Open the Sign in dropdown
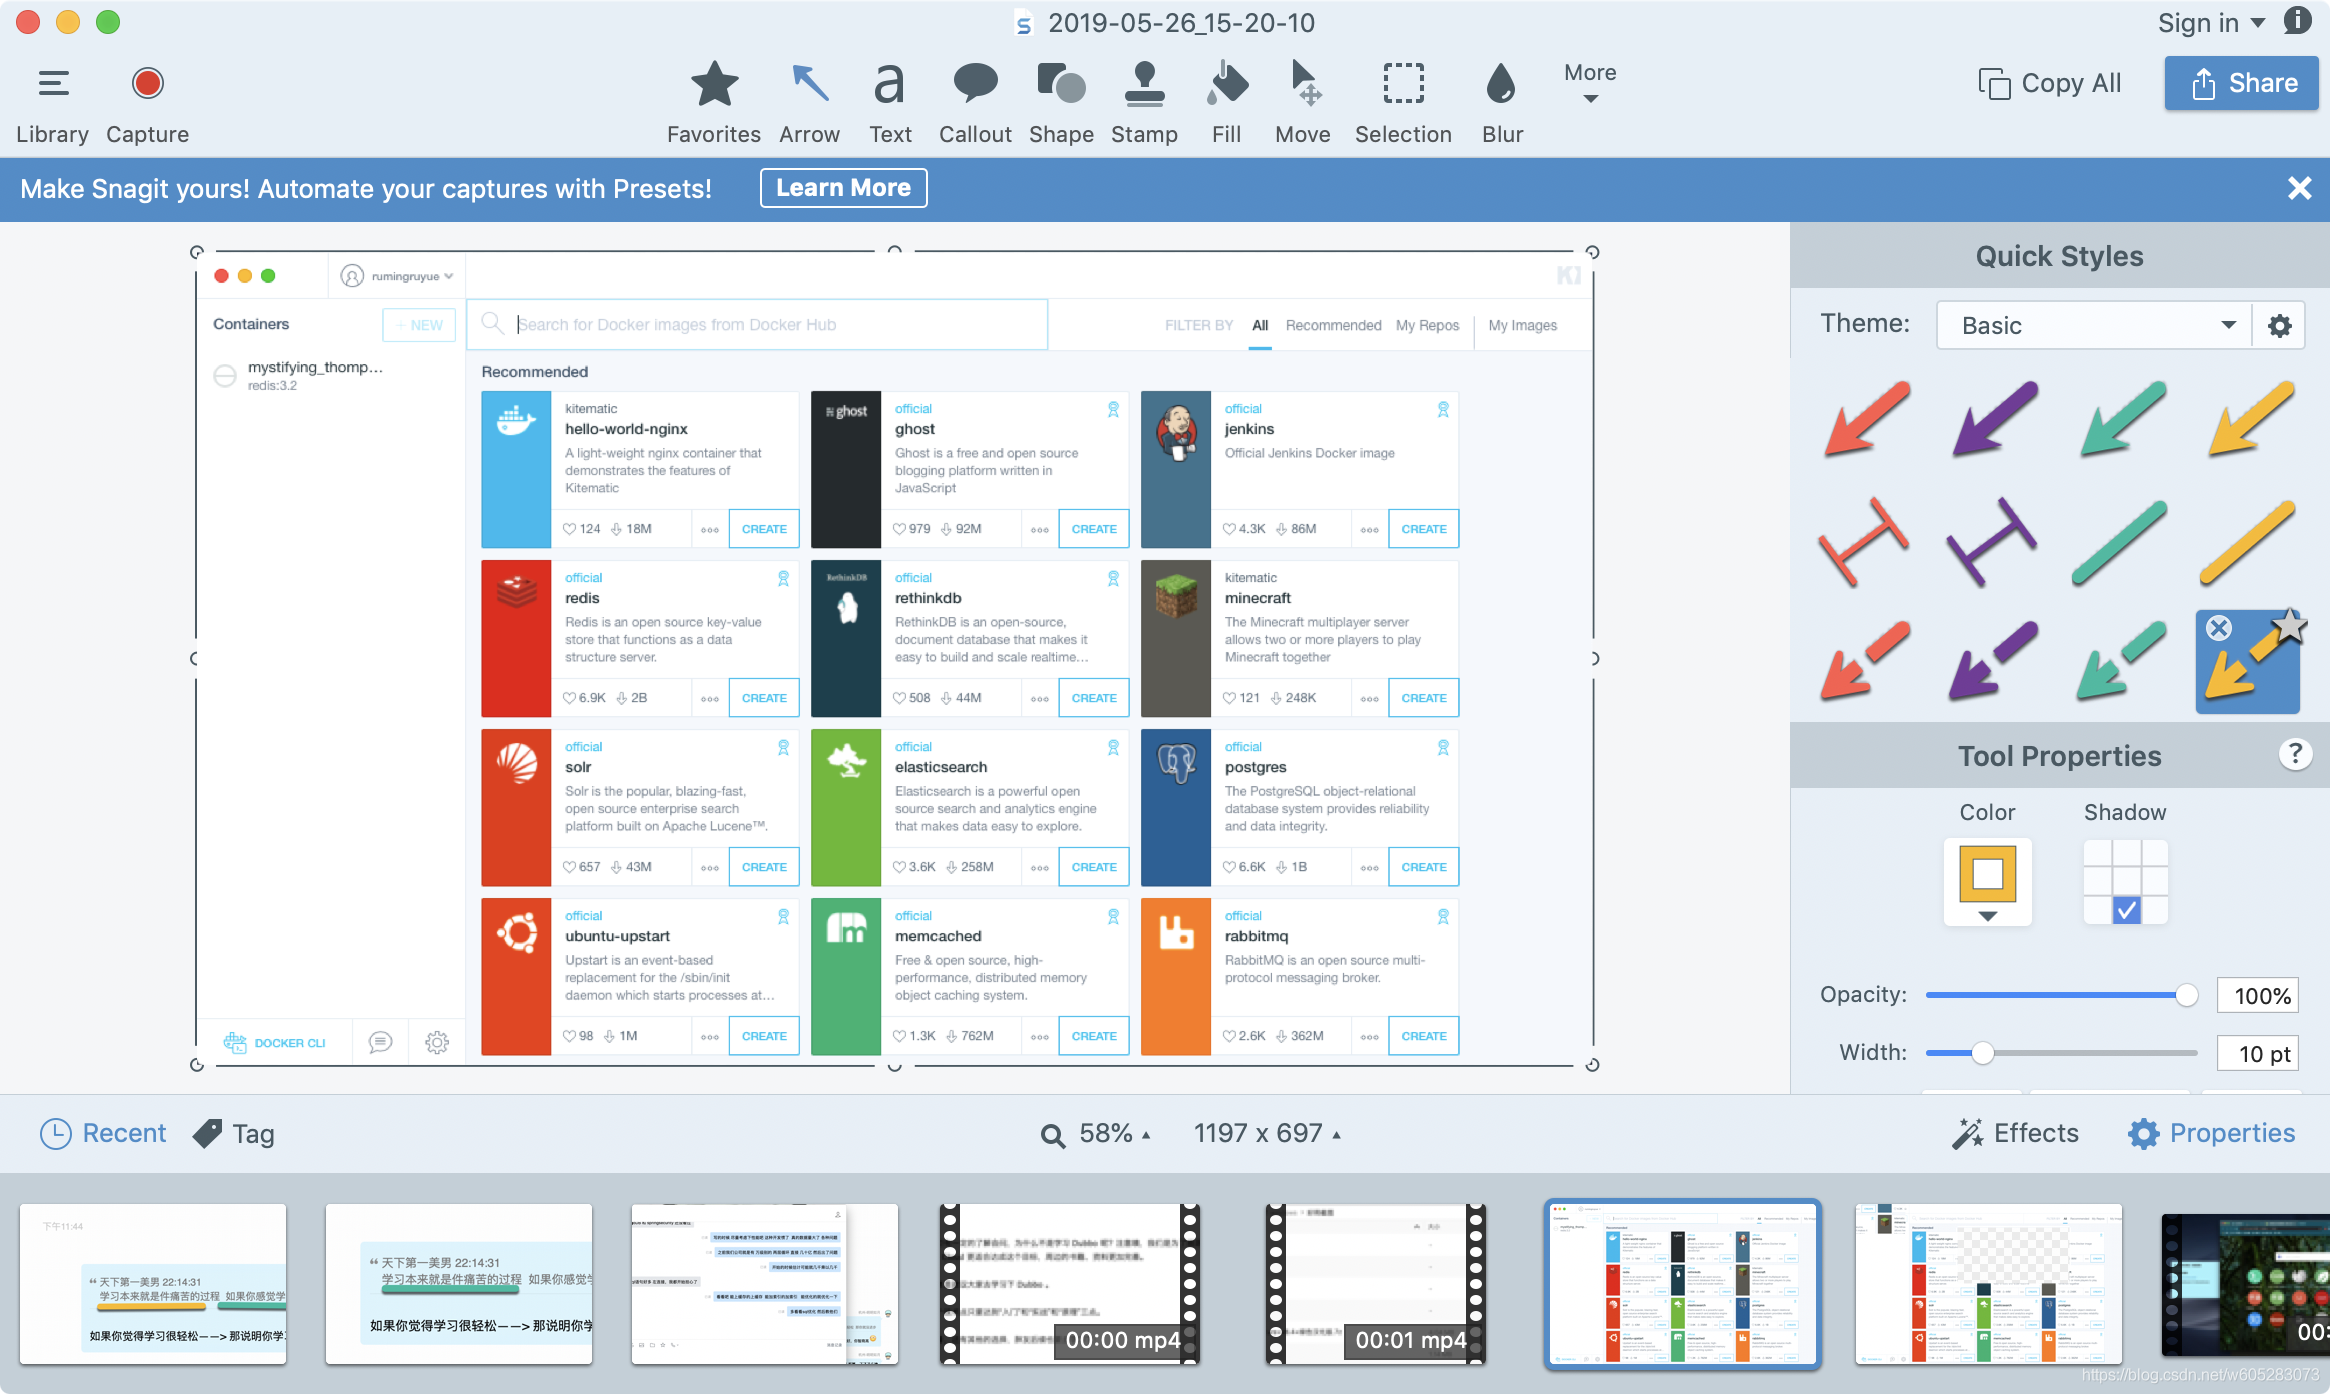Viewport: 2330px width, 1394px height. 2211,23
